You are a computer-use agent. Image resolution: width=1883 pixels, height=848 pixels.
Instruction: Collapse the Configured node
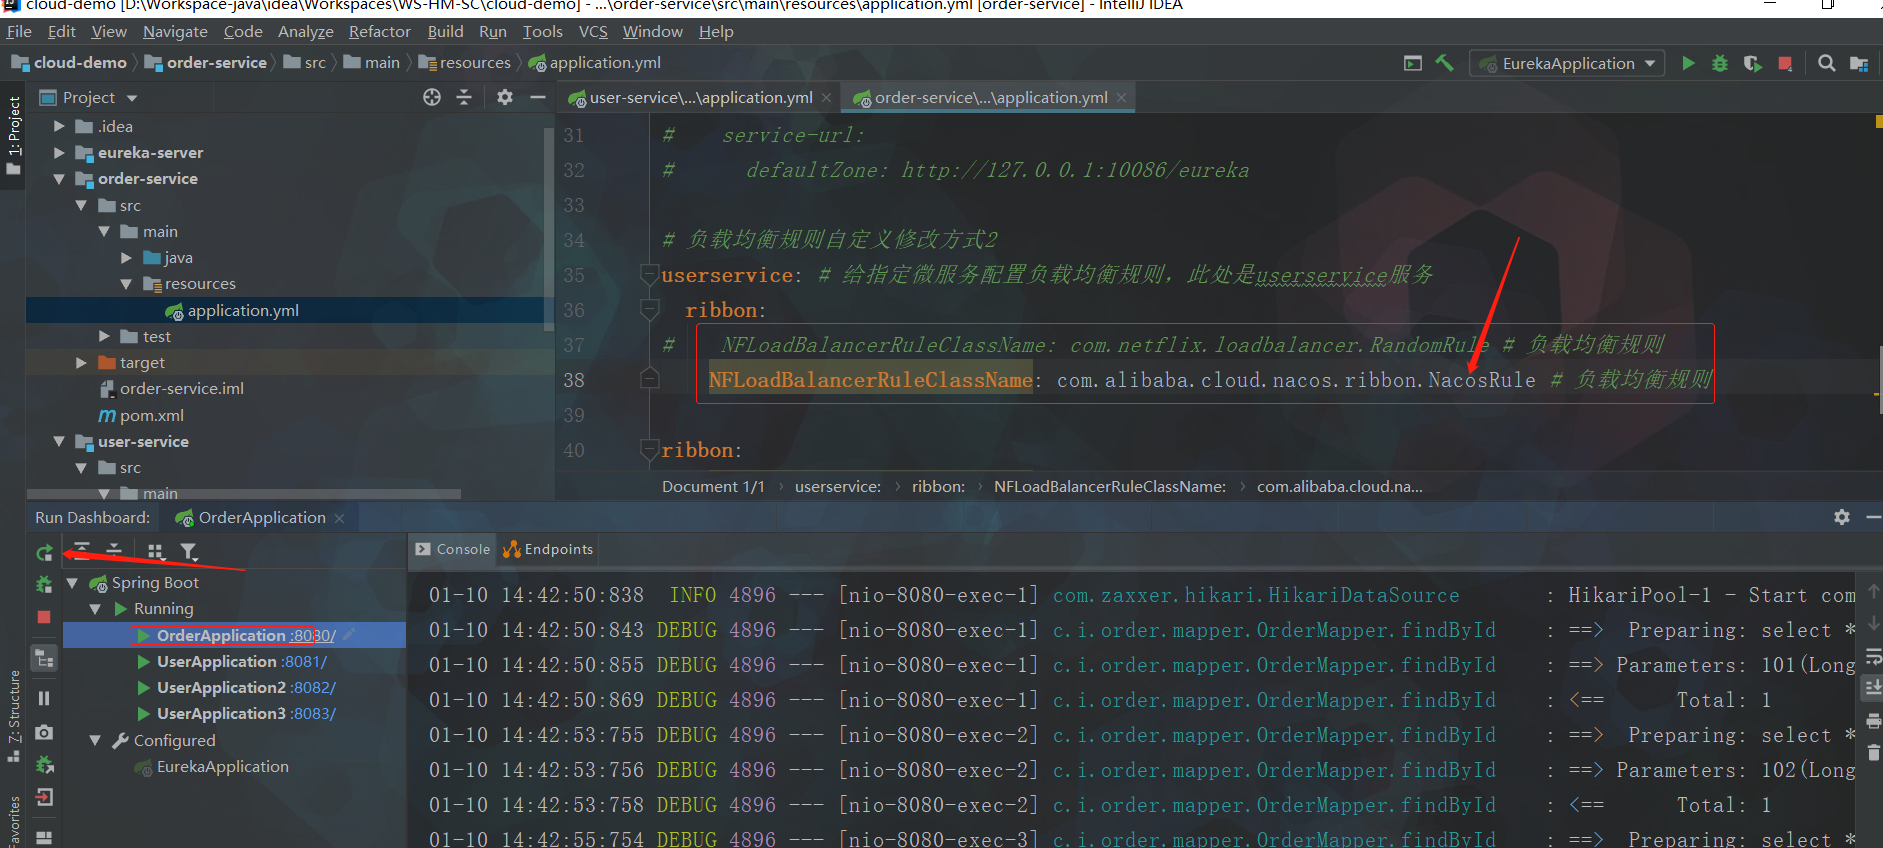tap(95, 741)
